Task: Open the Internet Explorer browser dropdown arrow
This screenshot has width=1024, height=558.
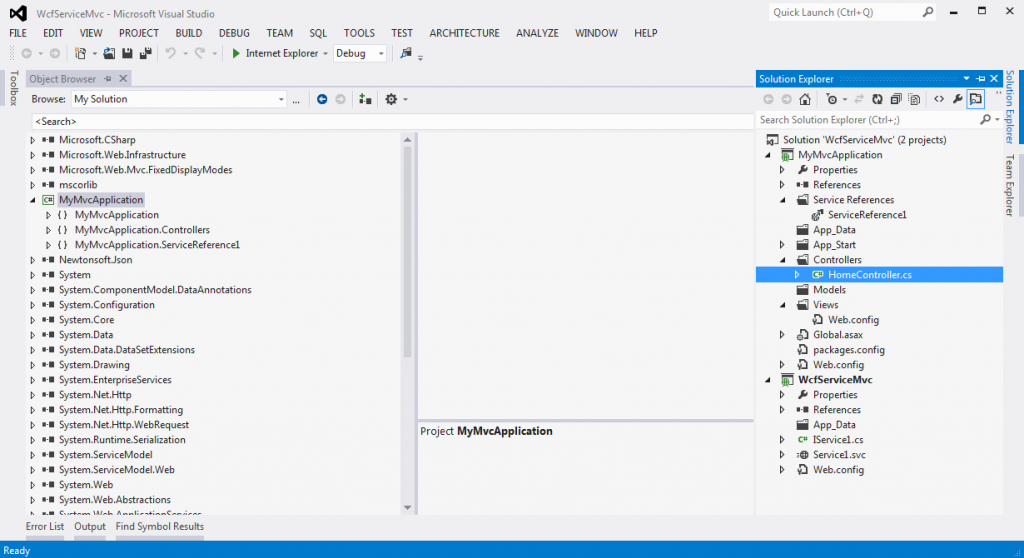Action: (x=325, y=54)
